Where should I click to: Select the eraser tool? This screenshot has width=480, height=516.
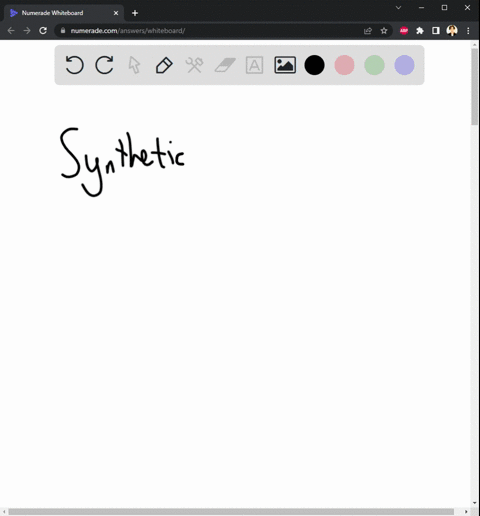point(225,65)
